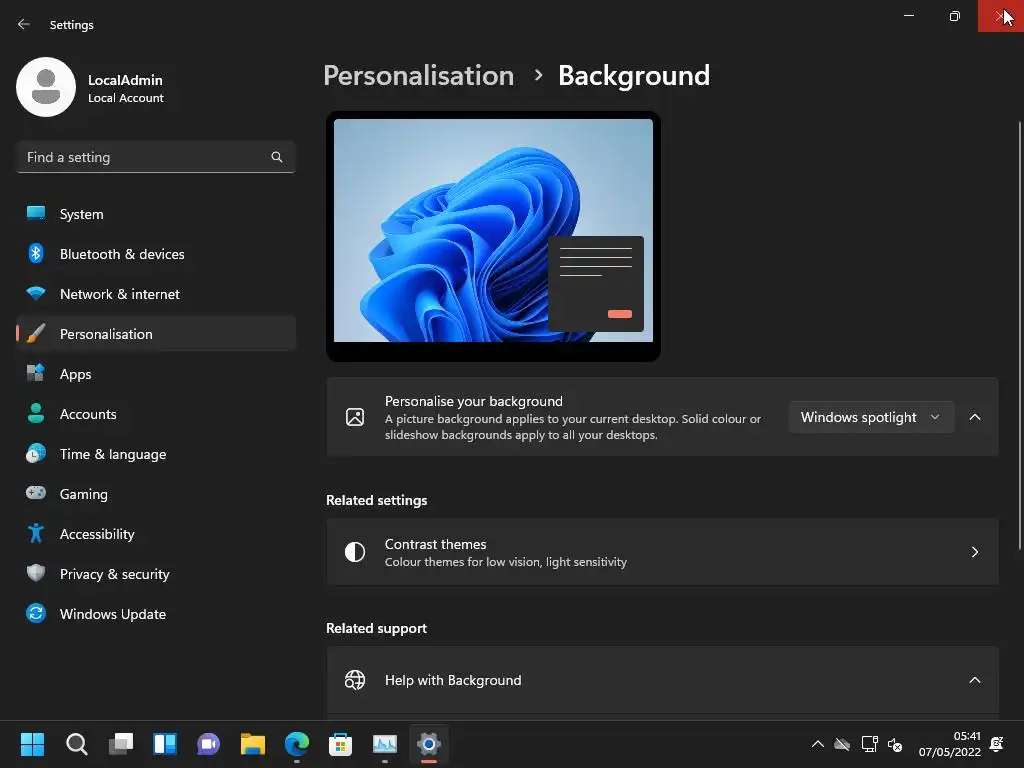Restore down the Settings window
1024x768 pixels.
tap(954, 16)
